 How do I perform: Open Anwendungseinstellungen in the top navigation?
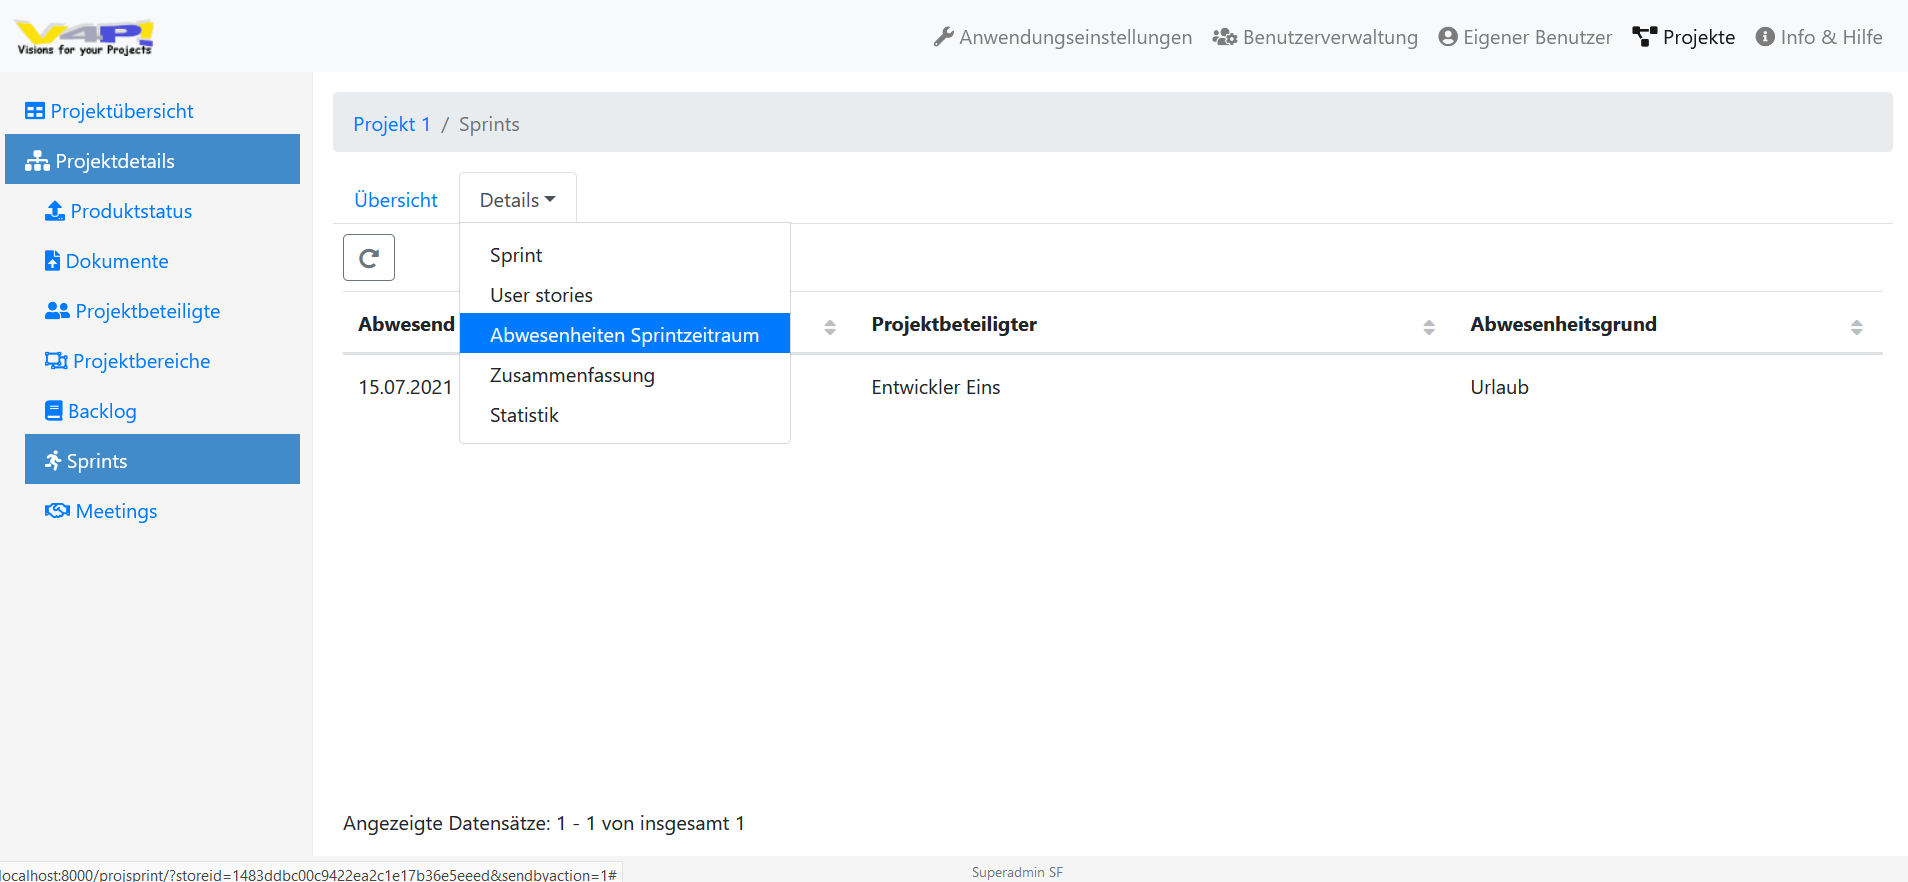point(1063,37)
